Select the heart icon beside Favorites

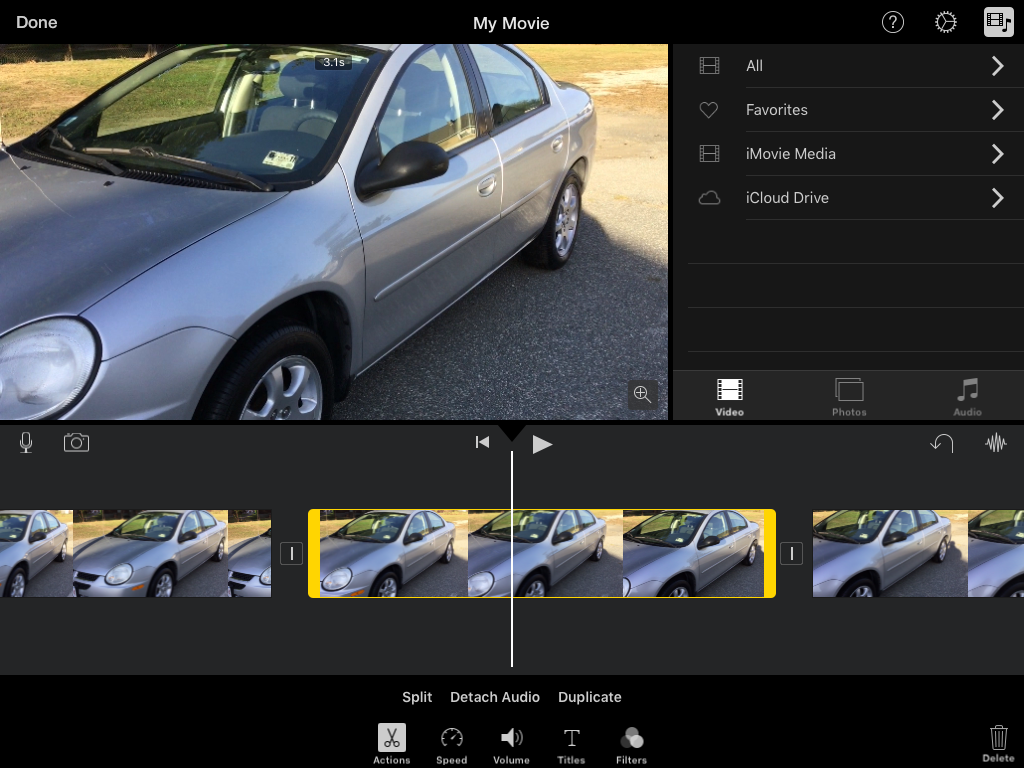coord(709,110)
